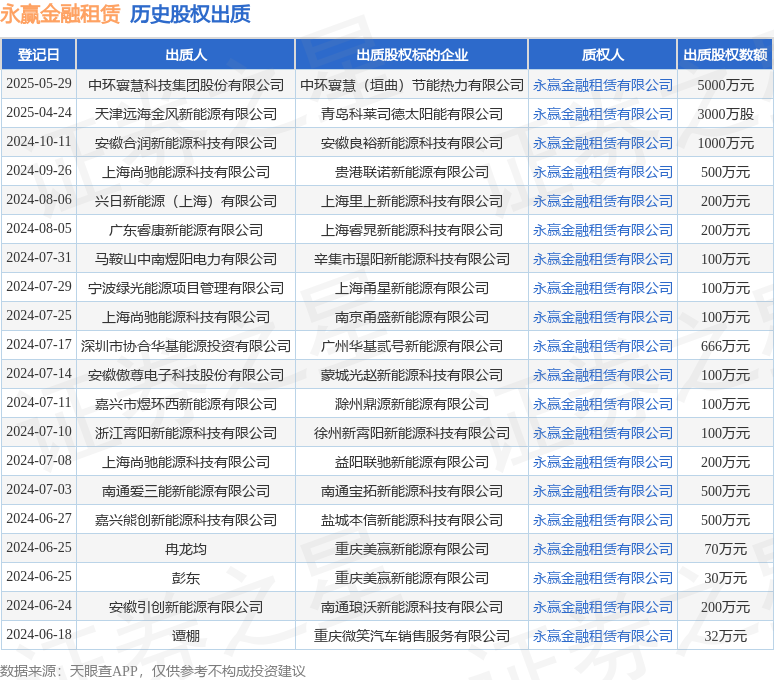
Task: Select pledgor 冉龙均
Action: (186, 549)
